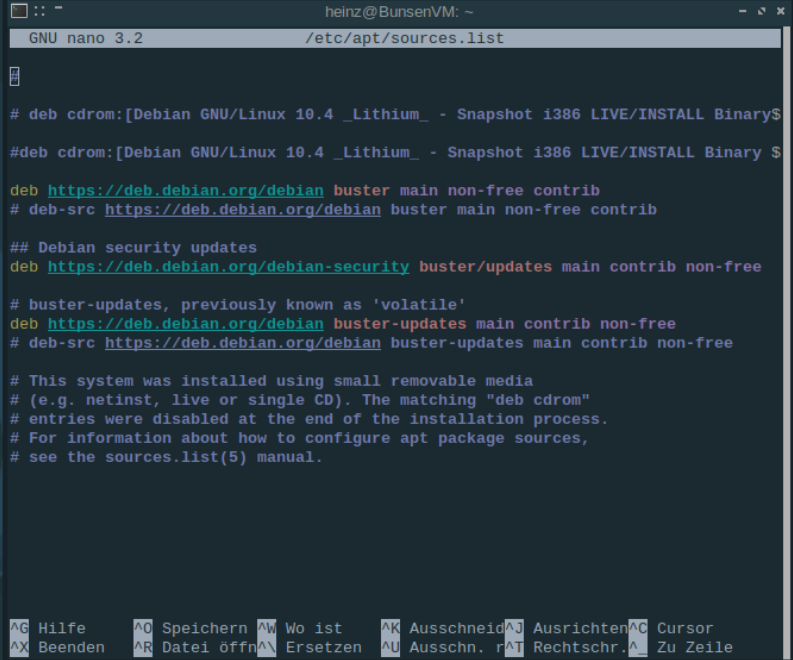Click 'buster' suite name on first deb line

[x=362, y=191]
